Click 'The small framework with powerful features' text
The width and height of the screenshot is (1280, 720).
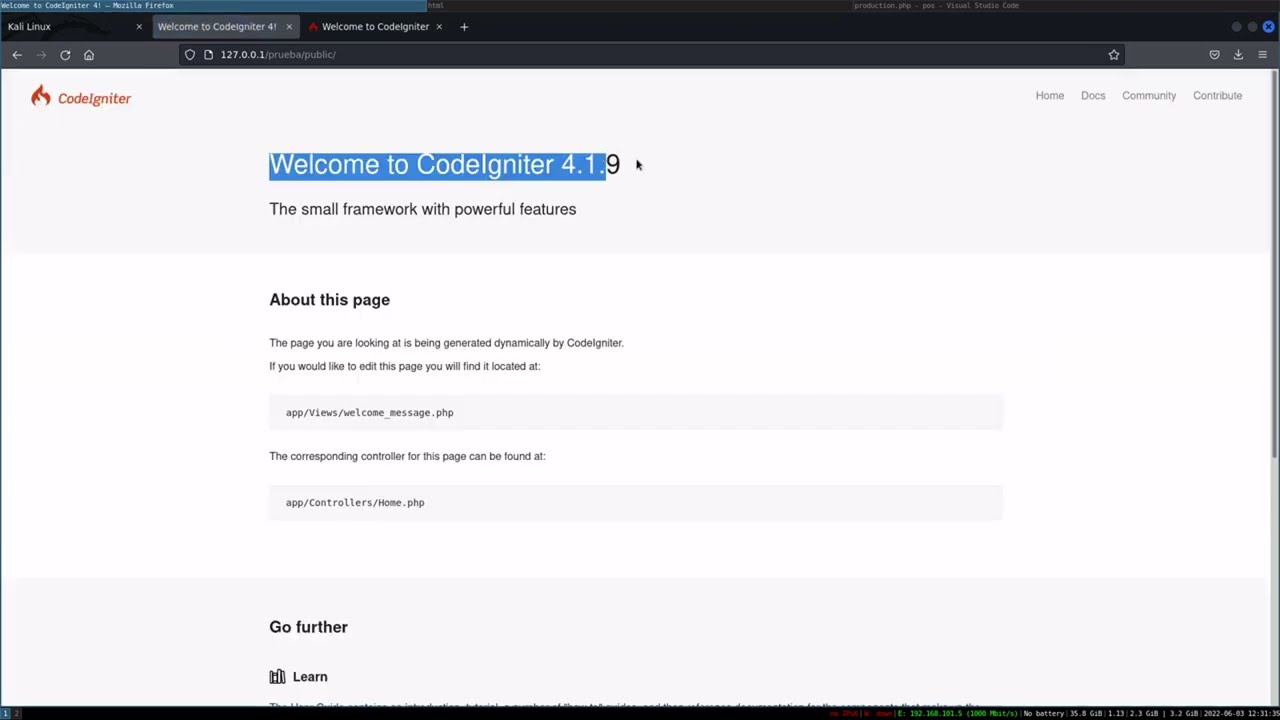[x=423, y=209]
